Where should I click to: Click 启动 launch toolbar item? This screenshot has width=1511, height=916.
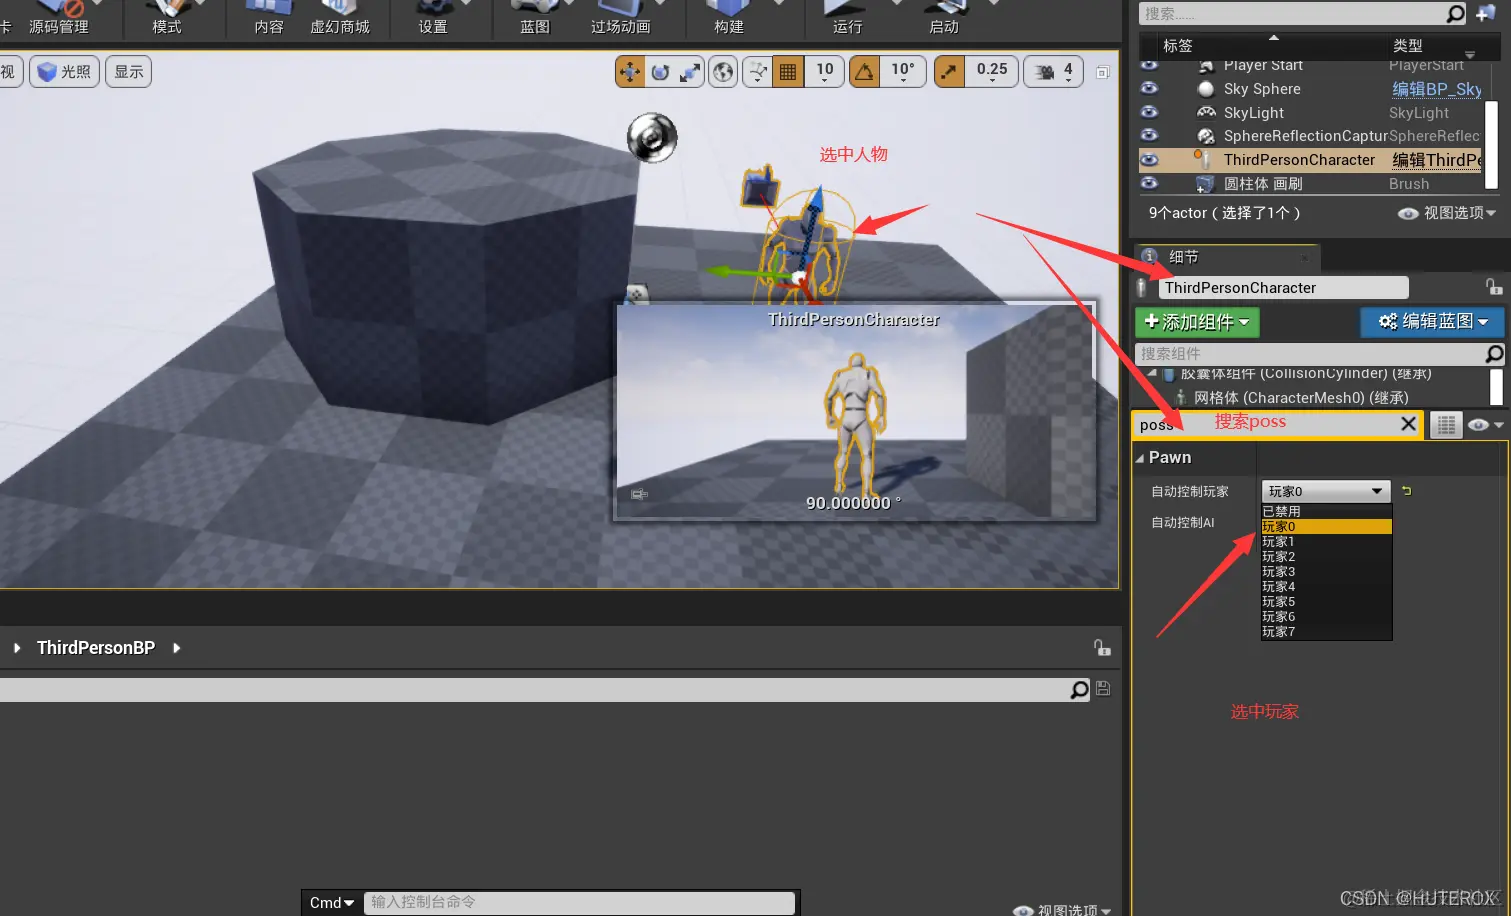[x=944, y=20]
